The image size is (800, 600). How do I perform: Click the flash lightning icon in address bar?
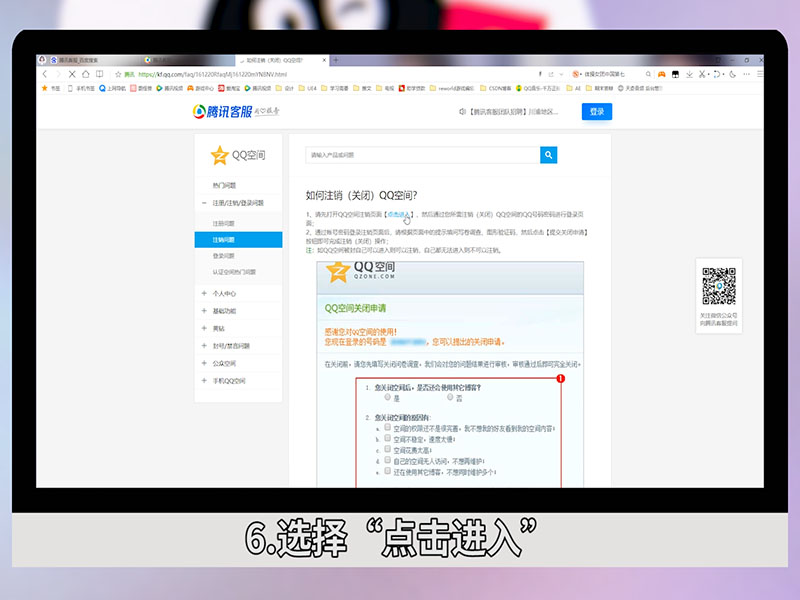click(540, 74)
